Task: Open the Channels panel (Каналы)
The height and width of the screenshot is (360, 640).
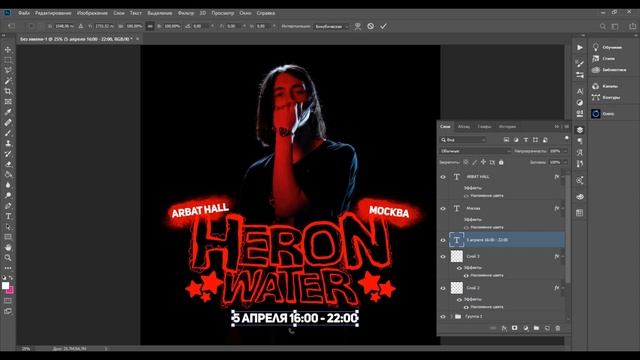Action: click(605, 86)
